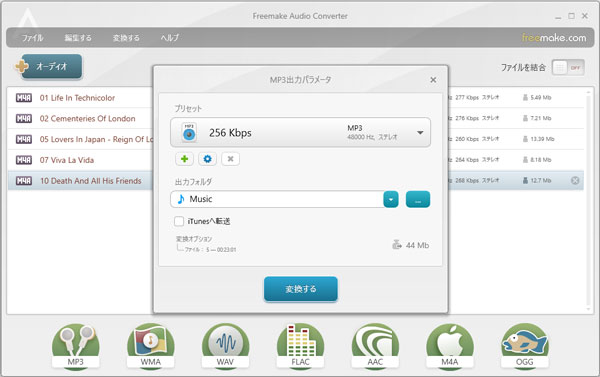Add a new preset with green plus

click(x=184, y=159)
